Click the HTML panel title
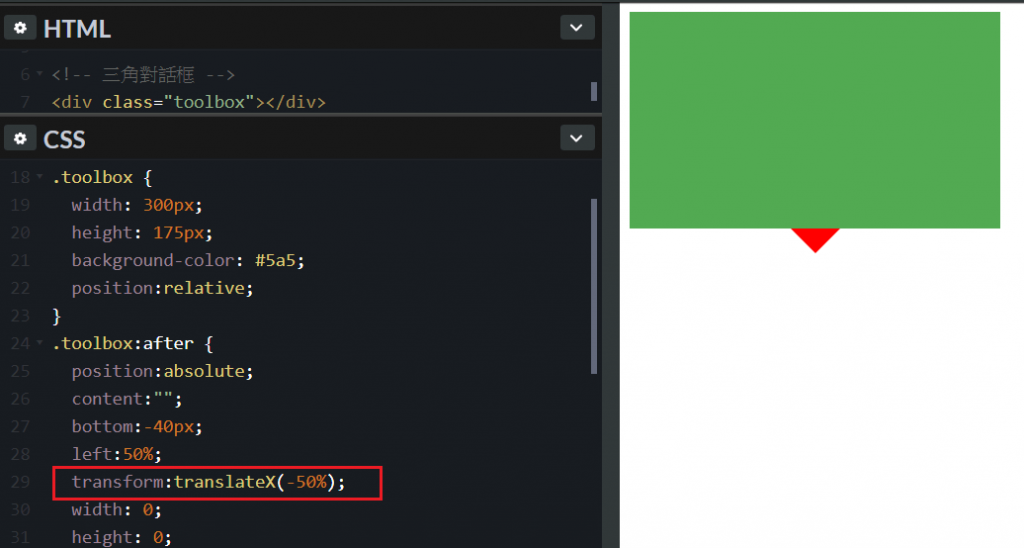The width and height of the screenshot is (1024, 548). point(77,29)
